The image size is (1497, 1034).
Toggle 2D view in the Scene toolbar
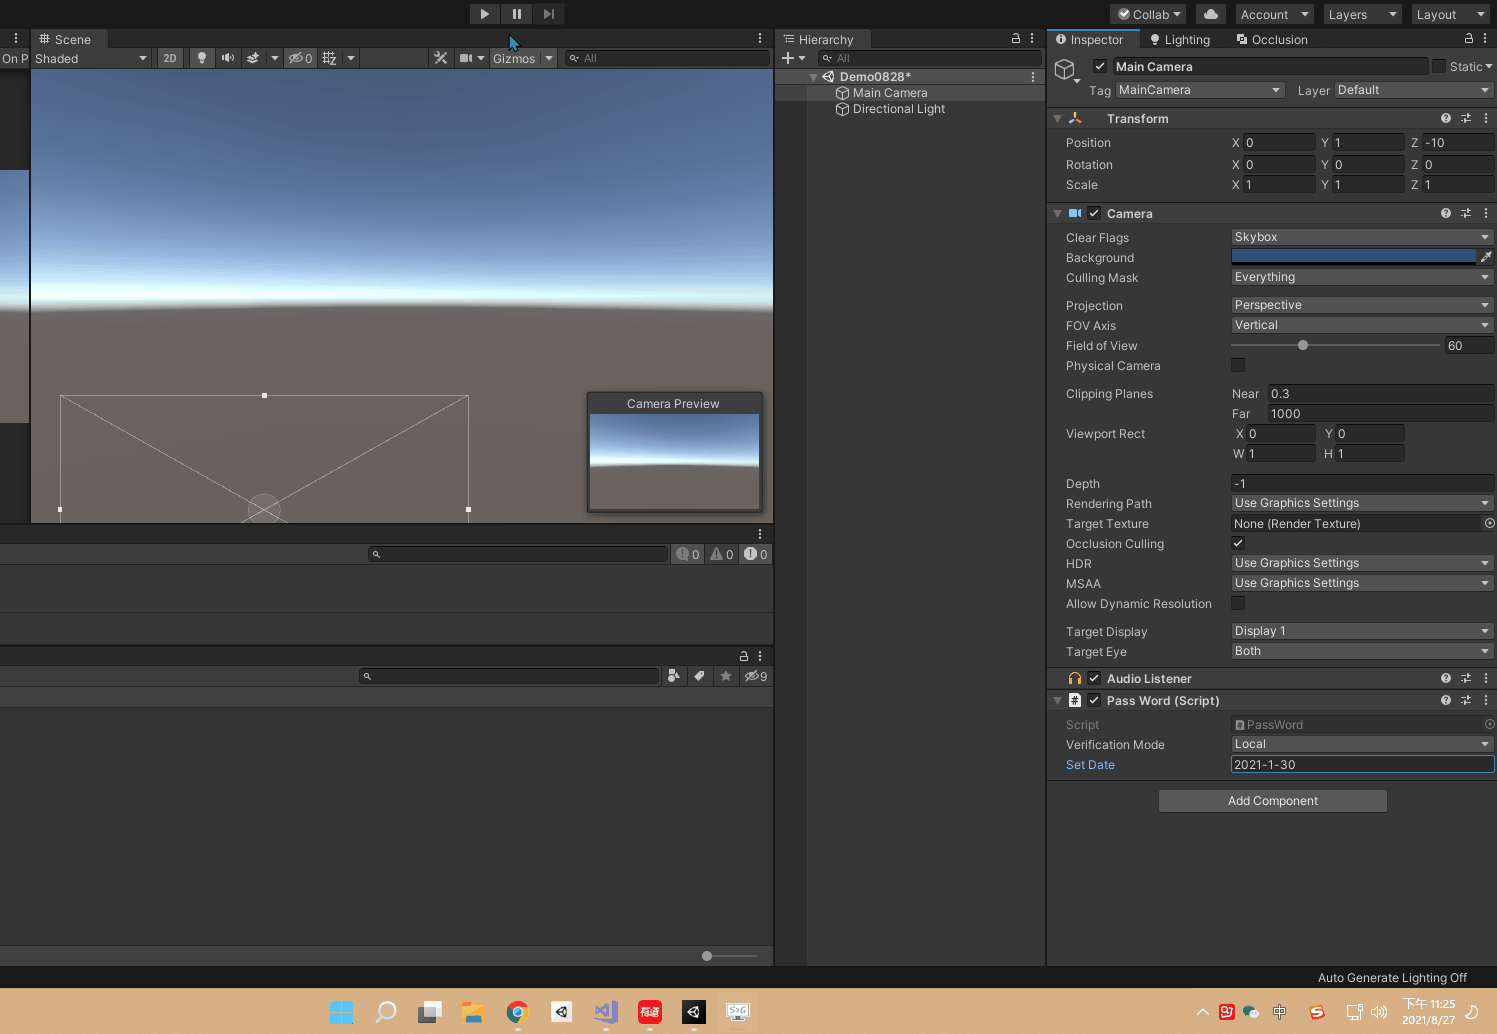(x=170, y=58)
